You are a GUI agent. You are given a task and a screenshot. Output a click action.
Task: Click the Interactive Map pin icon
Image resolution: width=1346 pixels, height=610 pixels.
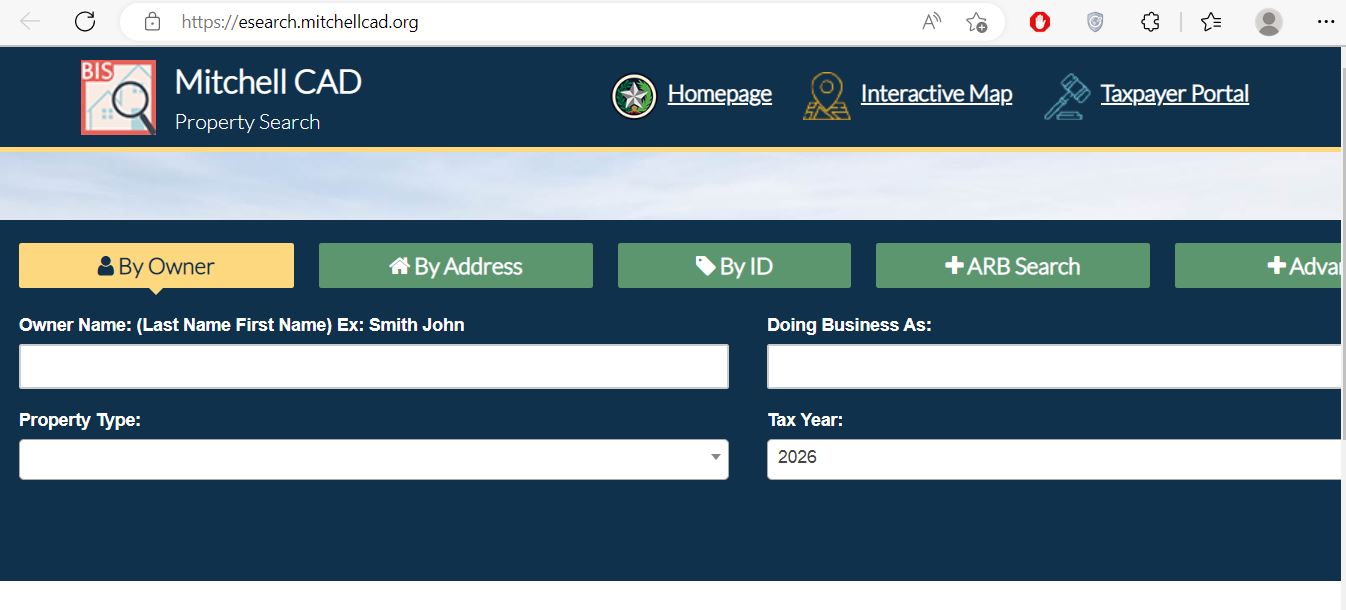point(827,96)
